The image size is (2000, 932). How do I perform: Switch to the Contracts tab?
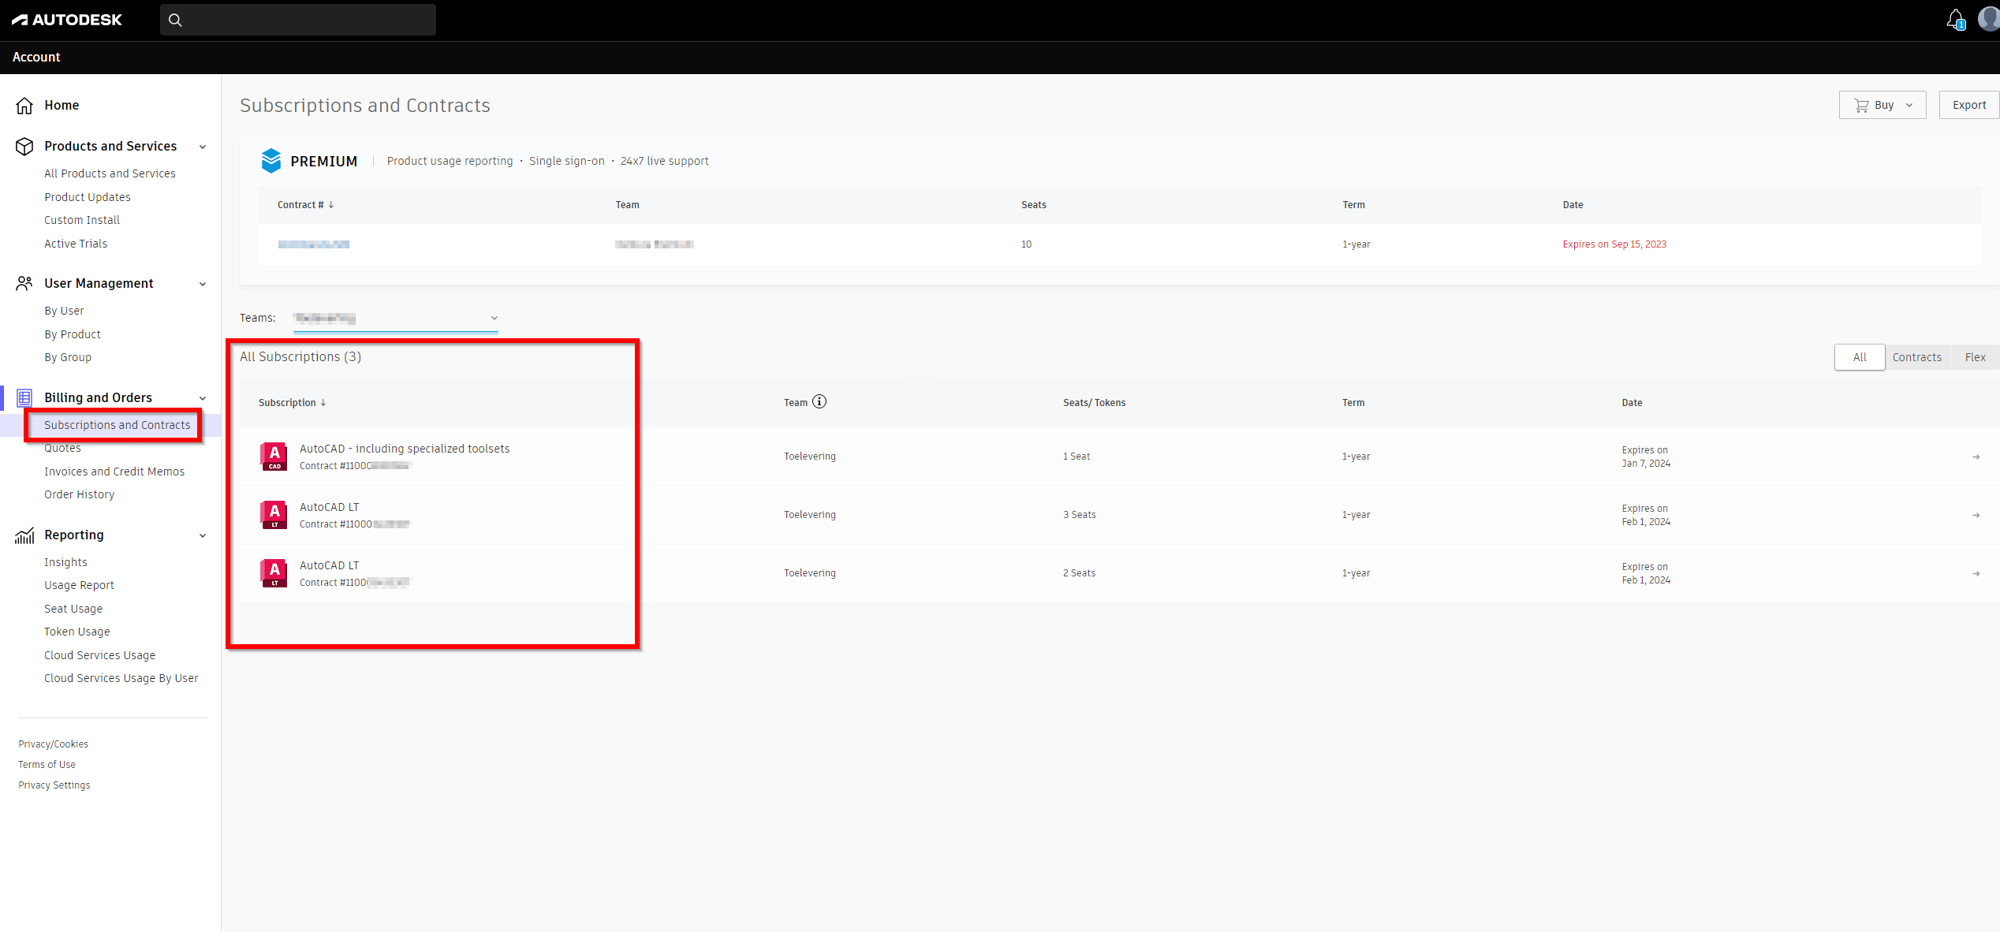tap(1916, 357)
